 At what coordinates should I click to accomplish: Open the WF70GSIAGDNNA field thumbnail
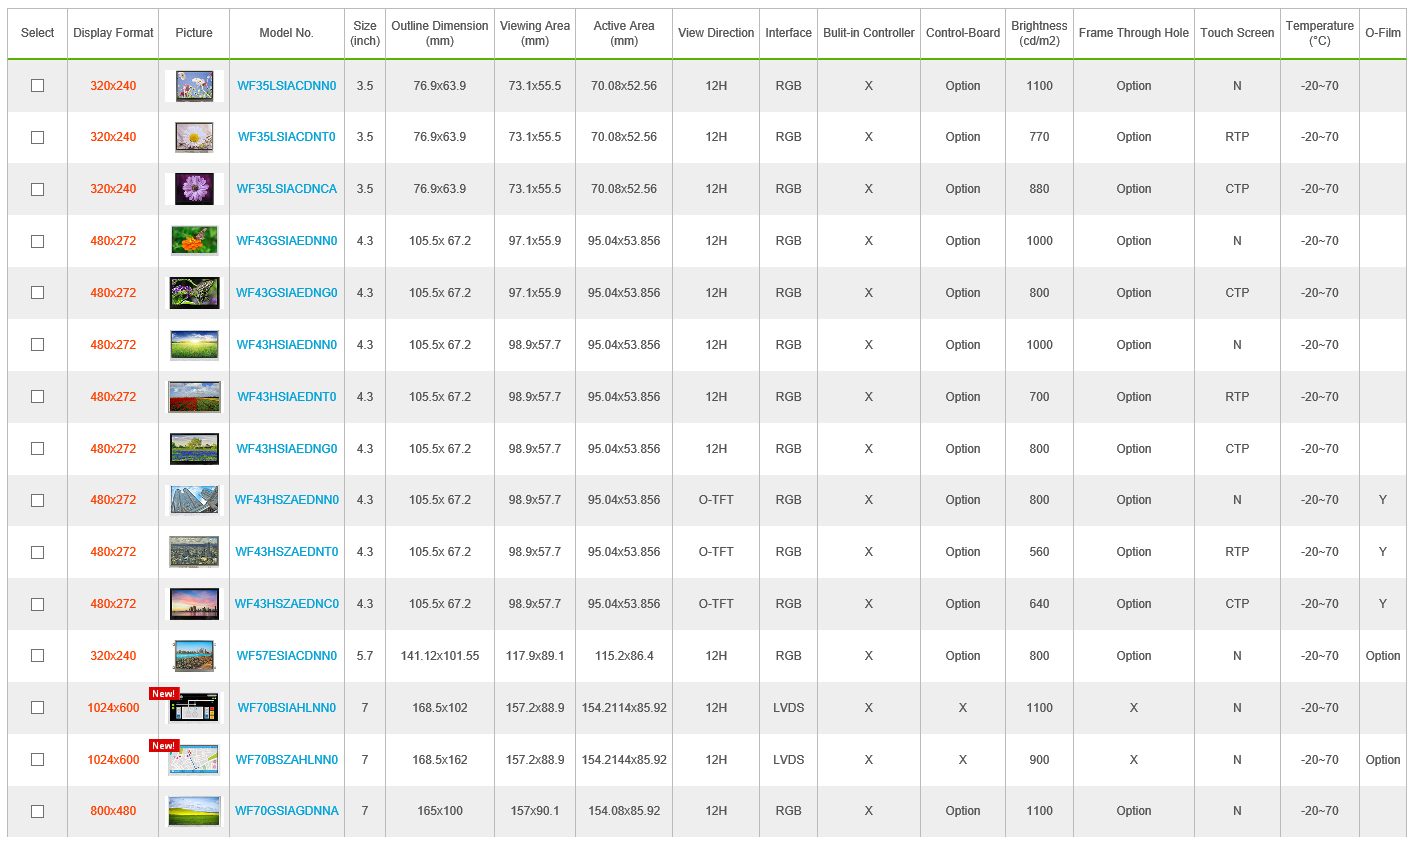click(194, 811)
